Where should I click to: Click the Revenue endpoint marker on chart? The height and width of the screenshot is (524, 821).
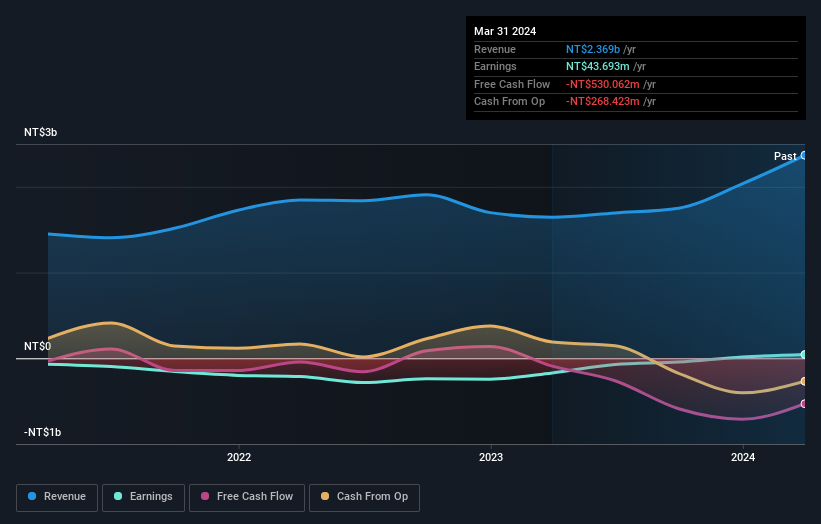pyautogui.click(x=804, y=155)
